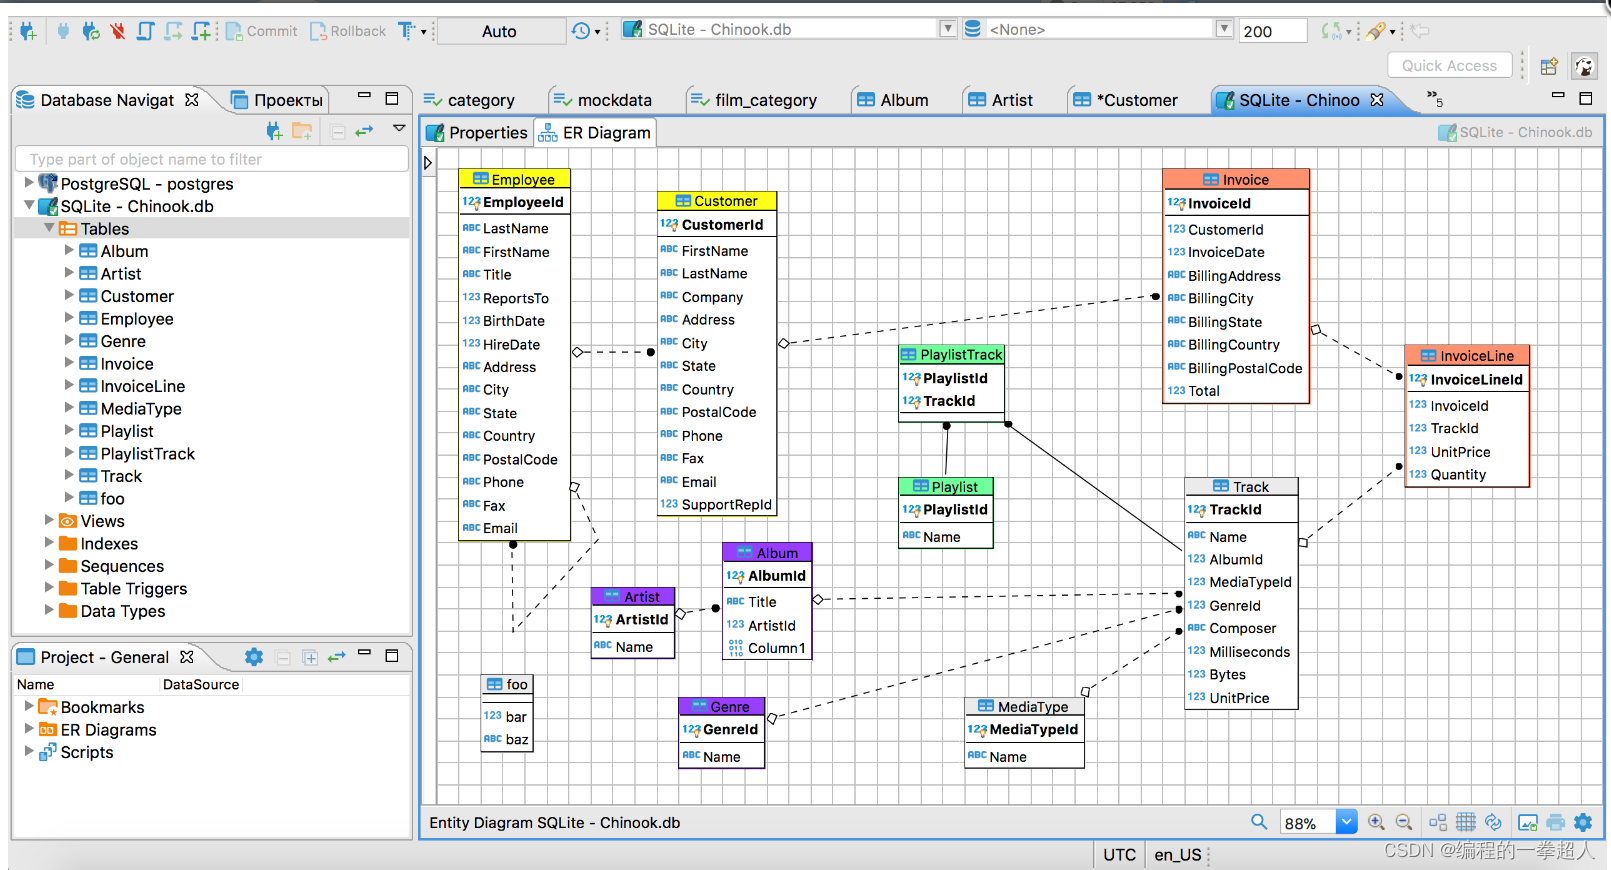1611x870 pixels.
Task: Expand the Employee table node
Action: coord(69,318)
